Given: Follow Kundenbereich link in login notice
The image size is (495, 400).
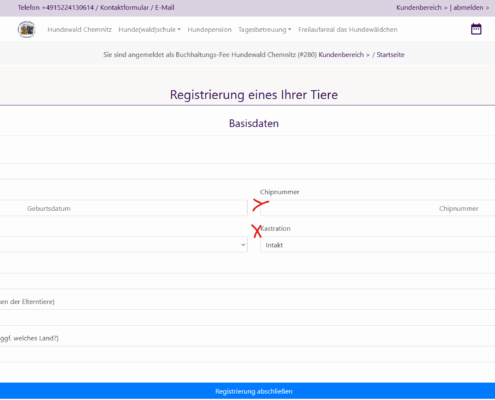Looking at the screenshot, I should point(344,55).
